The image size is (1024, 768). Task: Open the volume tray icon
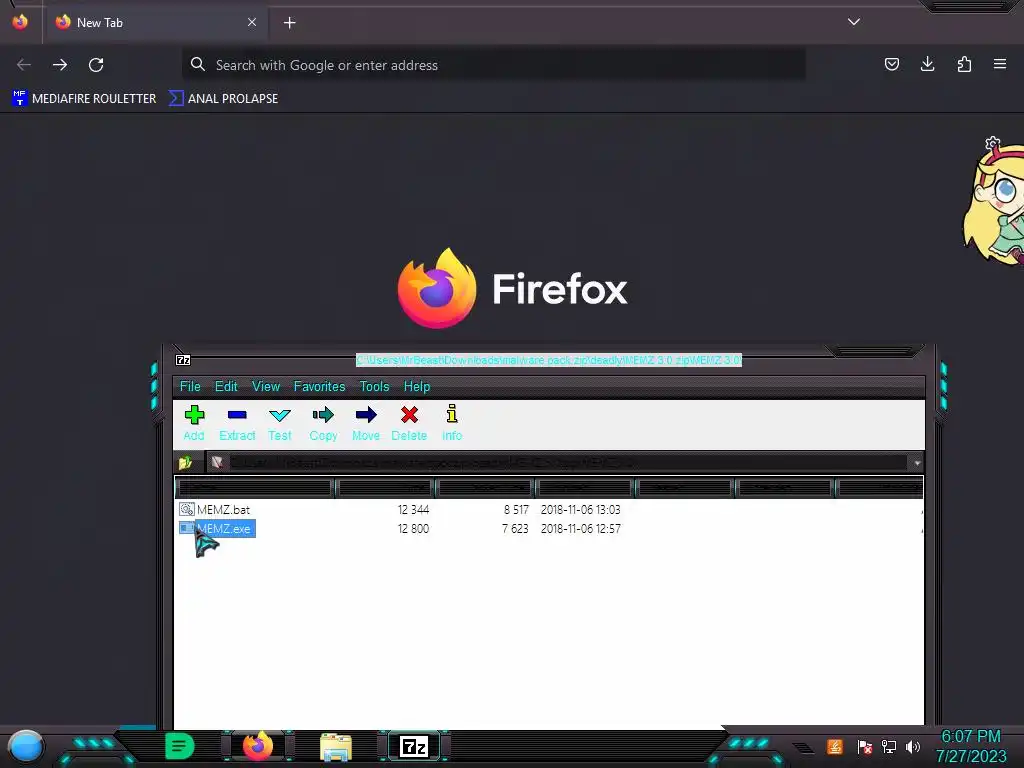tap(912, 746)
